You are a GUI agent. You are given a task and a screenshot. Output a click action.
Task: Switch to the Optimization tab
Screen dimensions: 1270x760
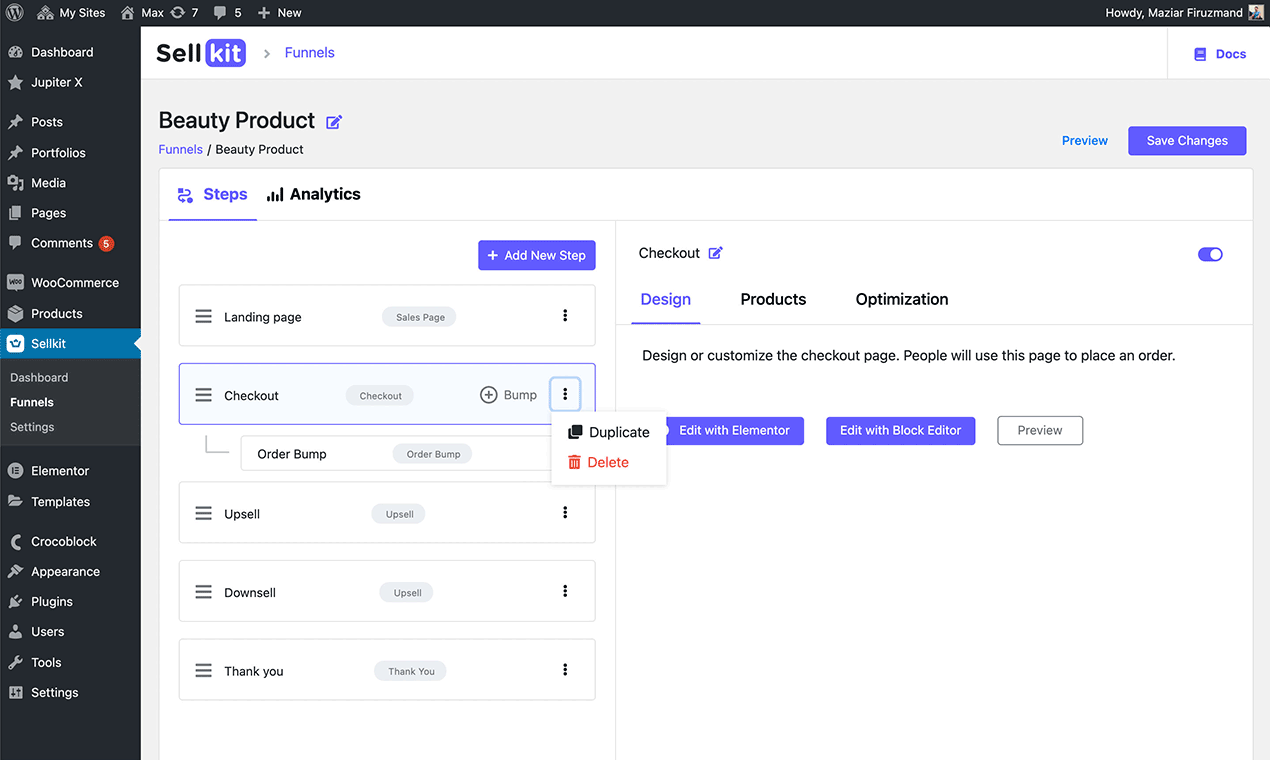click(x=902, y=300)
